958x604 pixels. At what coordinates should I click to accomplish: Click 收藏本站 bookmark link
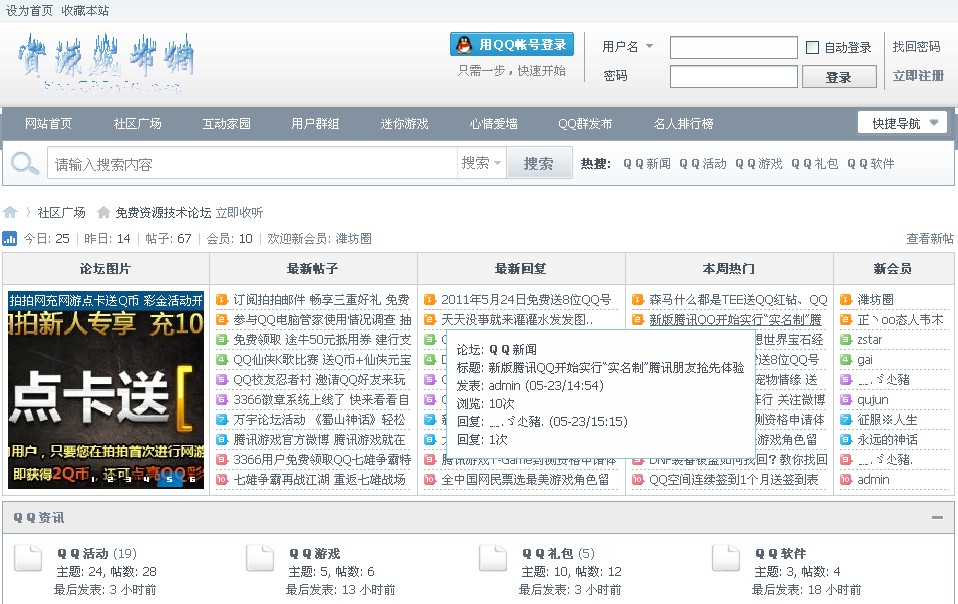pyautogui.click(x=86, y=10)
